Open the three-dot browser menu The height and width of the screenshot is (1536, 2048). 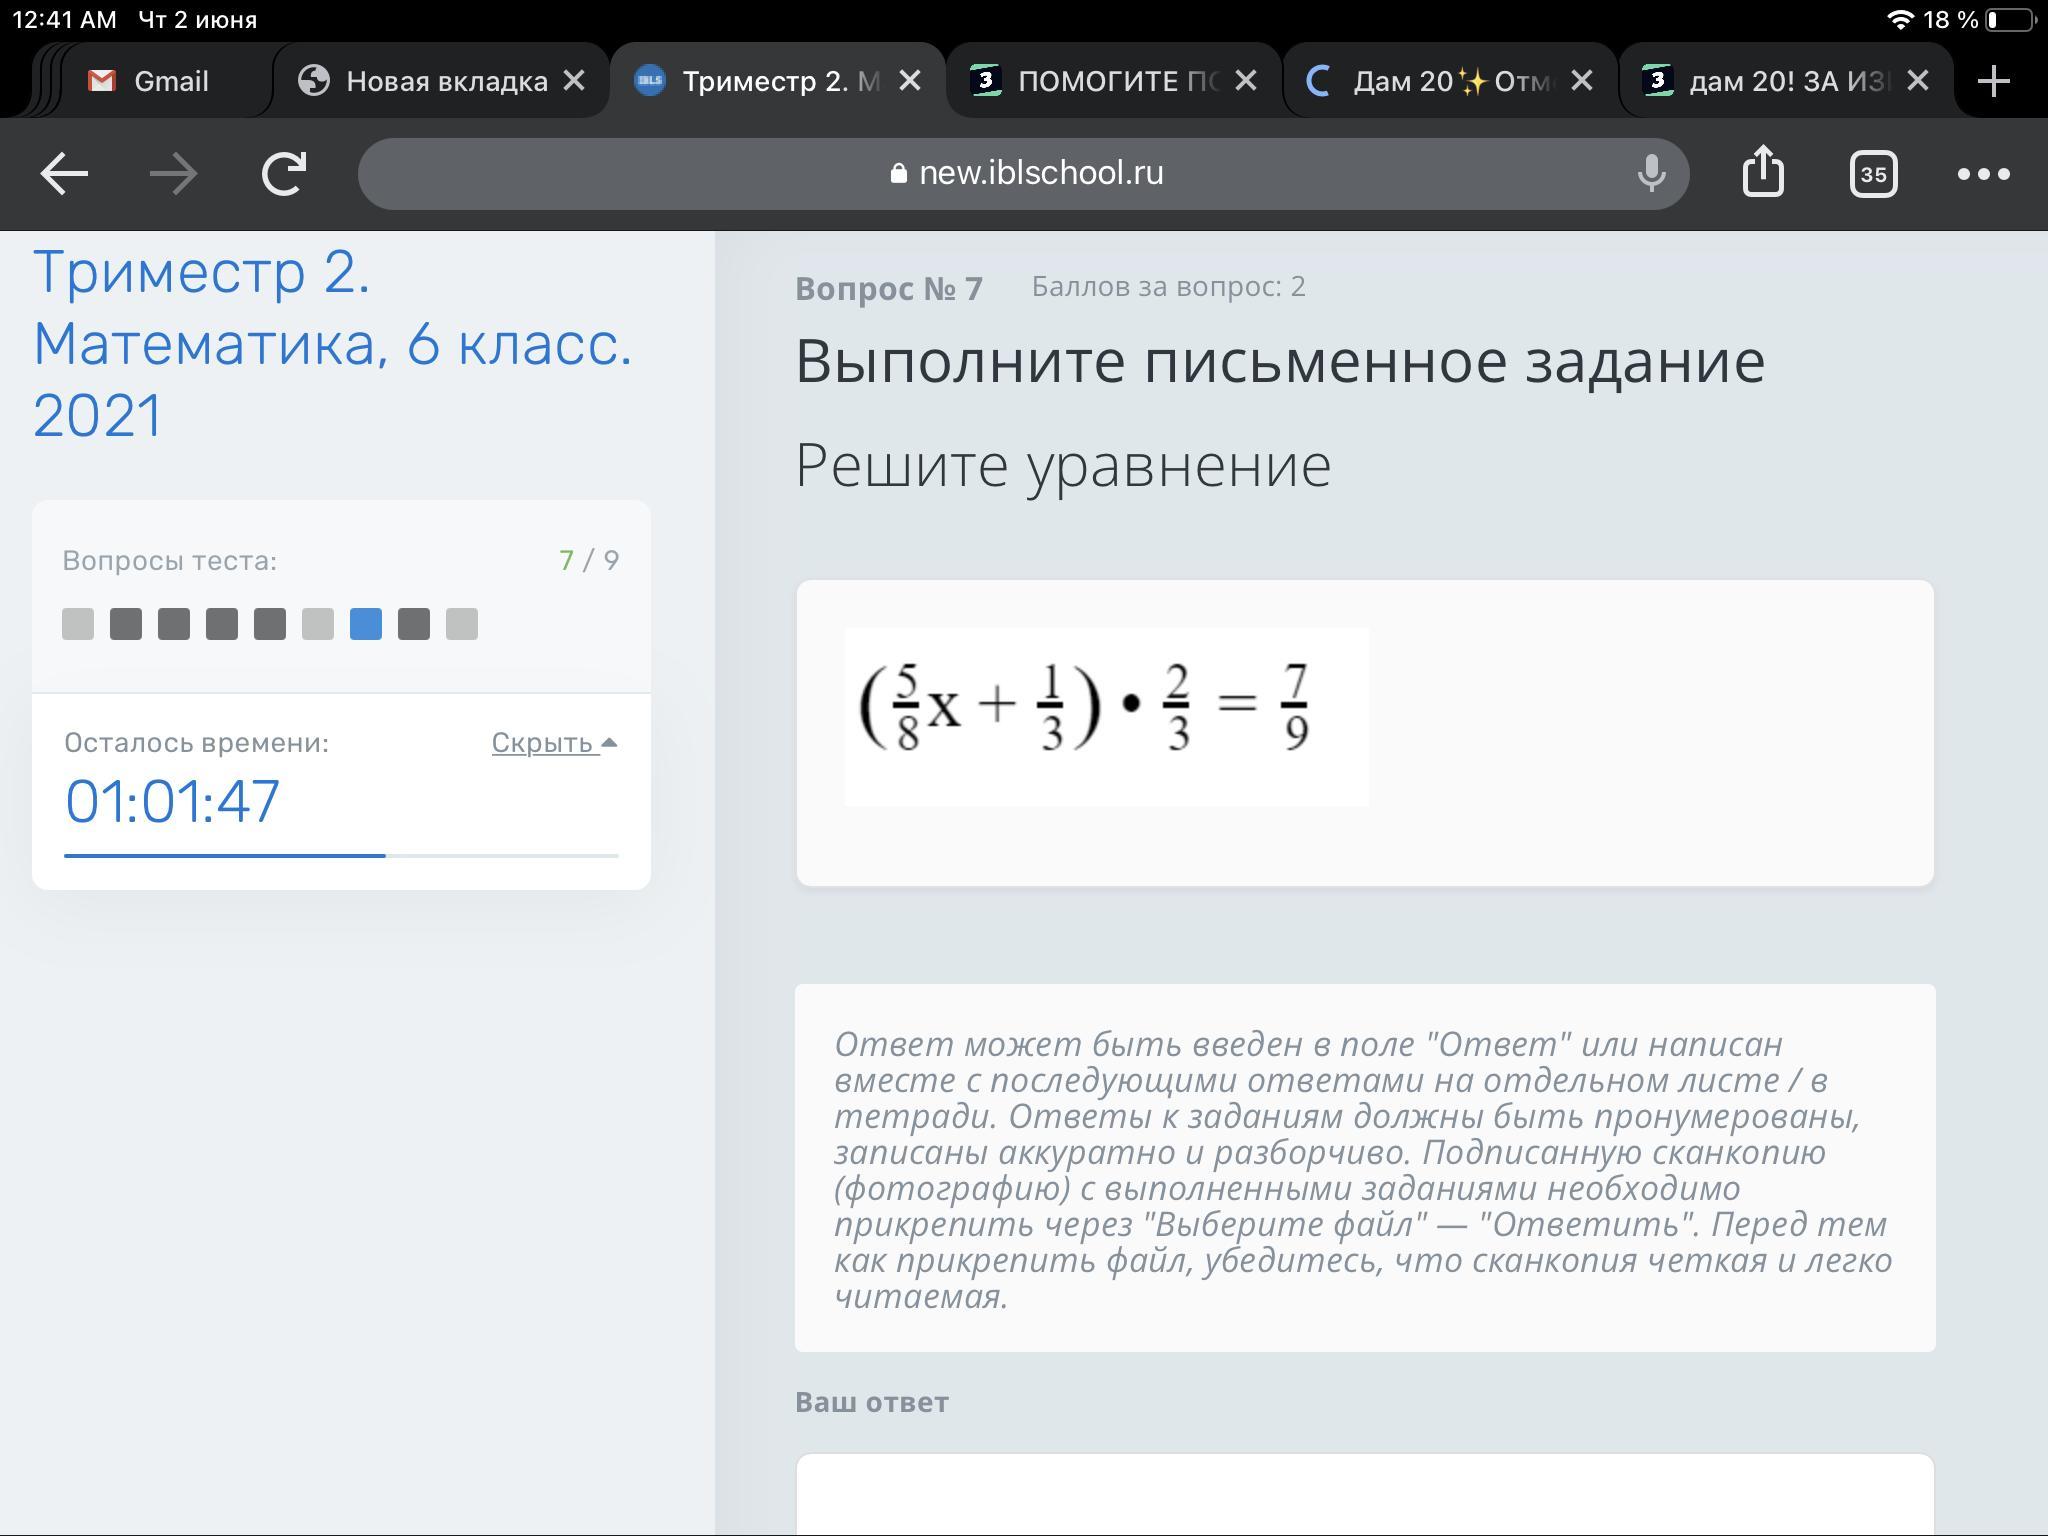1983,174
